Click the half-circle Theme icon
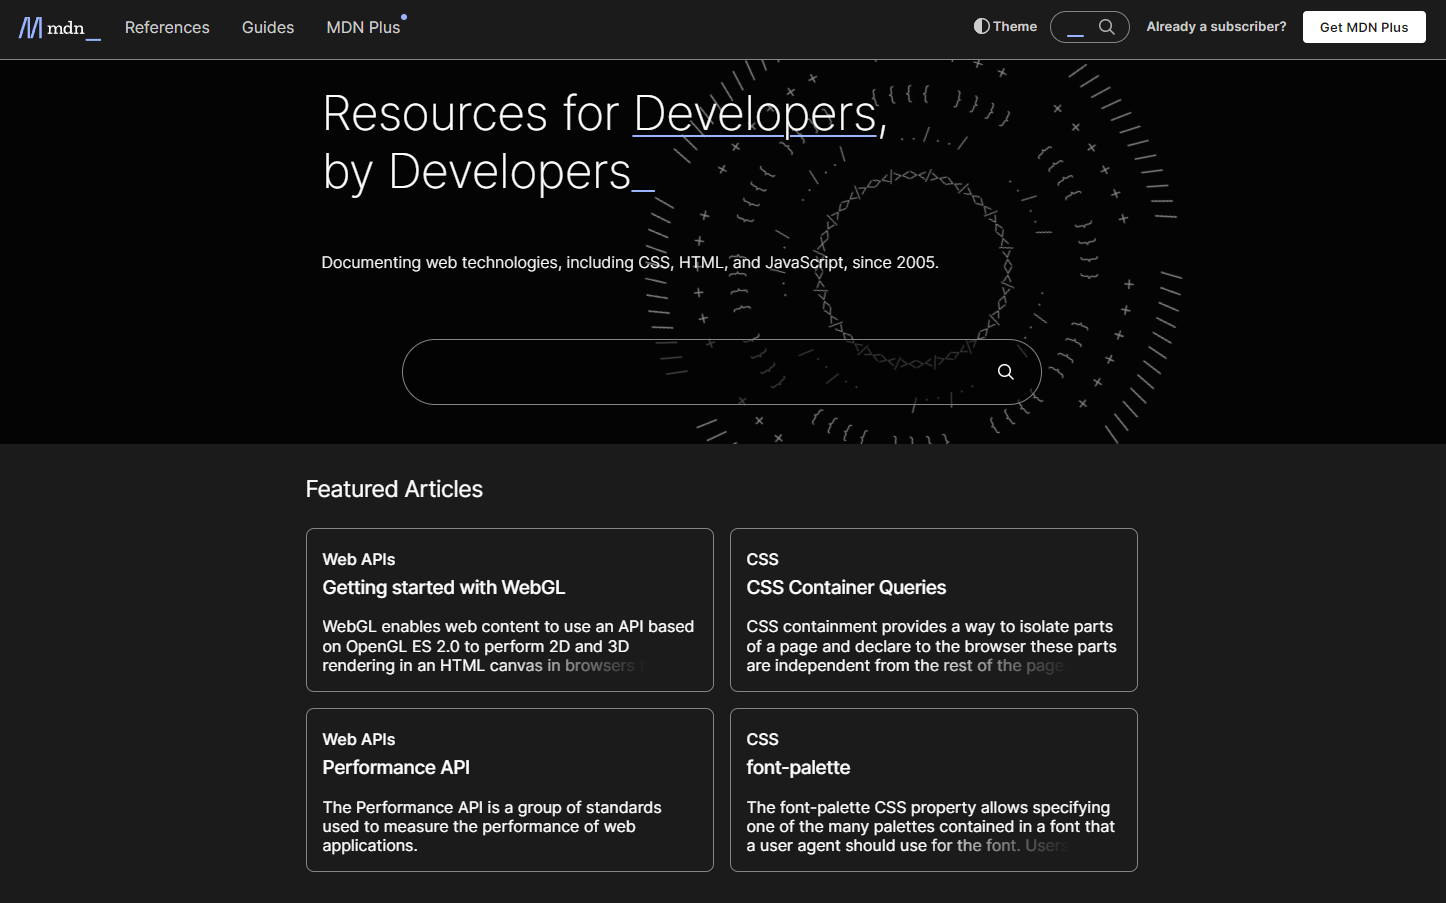The width and height of the screenshot is (1446, 903). tap(981, 26)
